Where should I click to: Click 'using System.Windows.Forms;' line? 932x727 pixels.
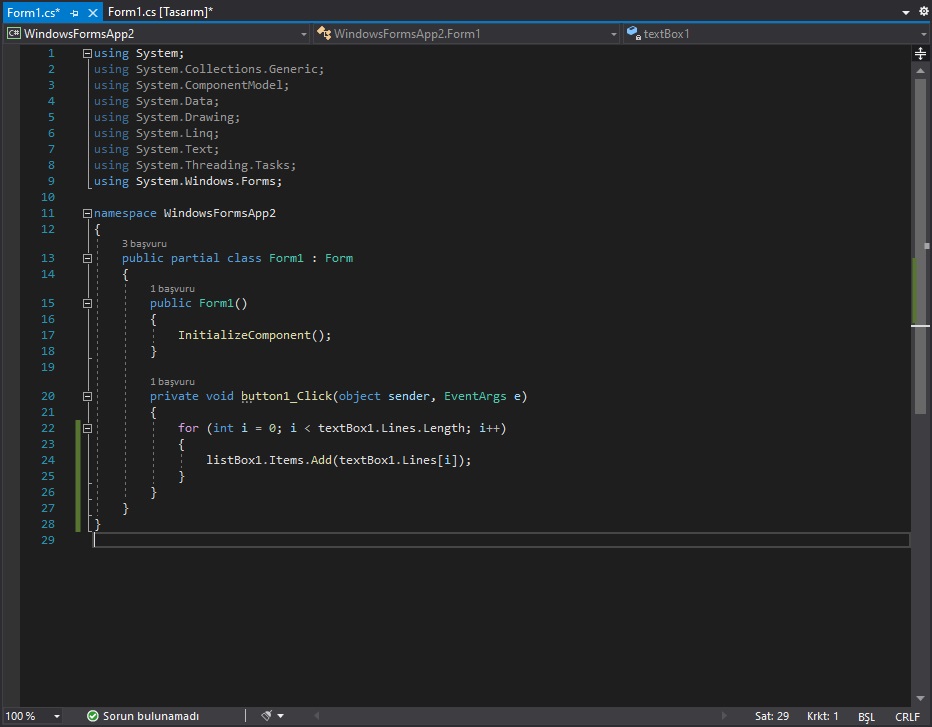188,181
